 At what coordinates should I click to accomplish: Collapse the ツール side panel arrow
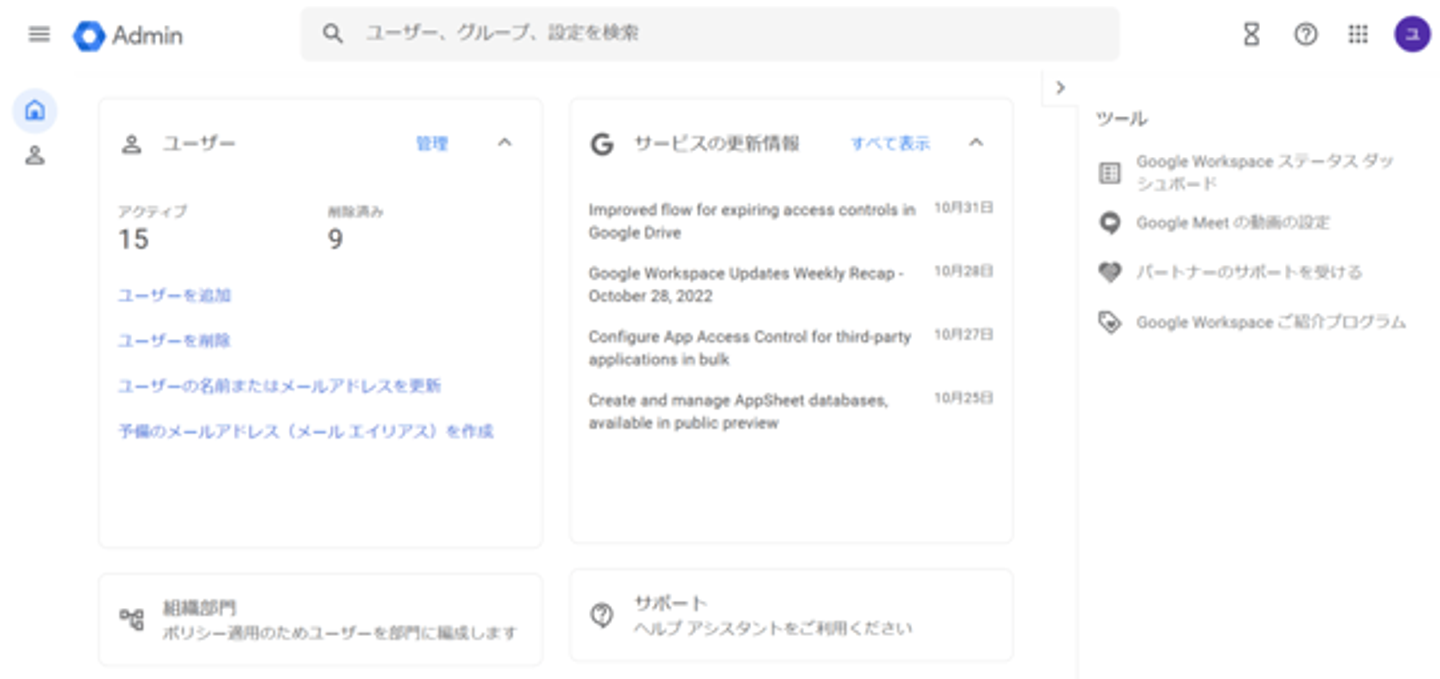click(x=1060, y=88)
